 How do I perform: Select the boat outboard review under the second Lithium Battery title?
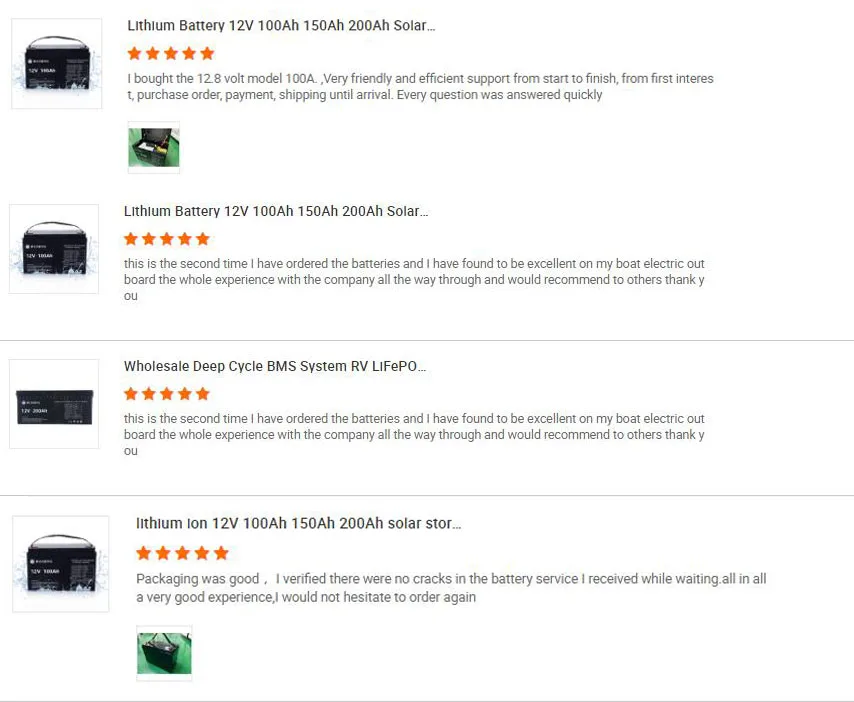[x=414, y=279]
